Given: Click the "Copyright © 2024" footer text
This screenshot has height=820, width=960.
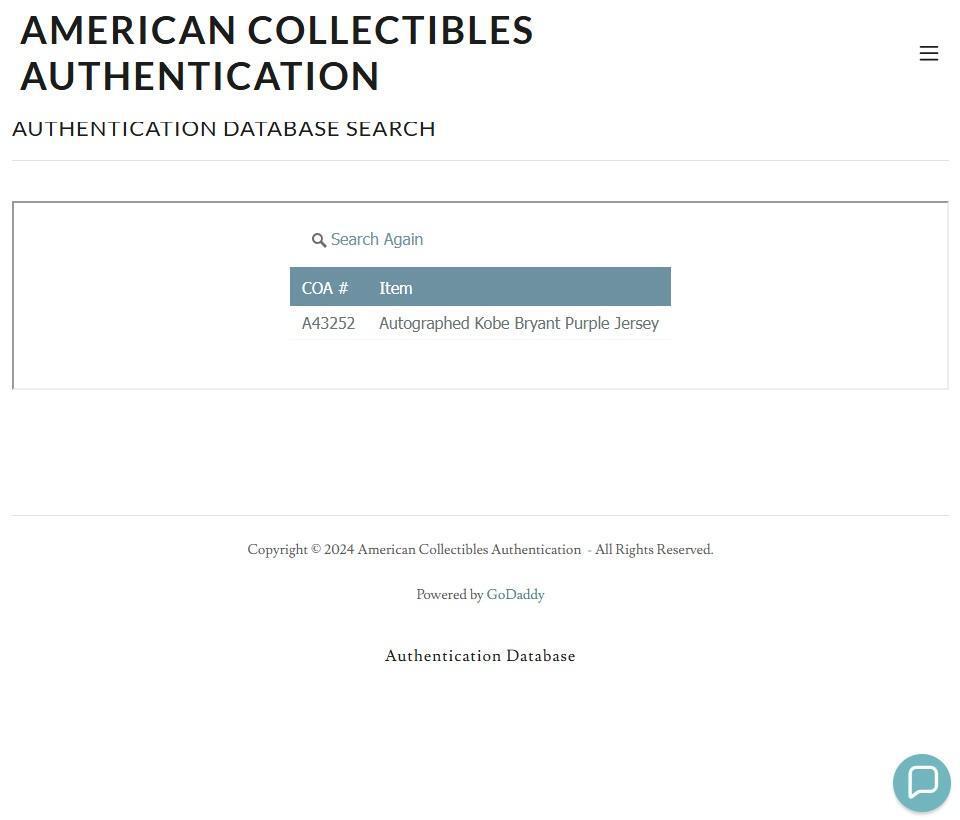Looking at the screenshot, I should click(300, 550).
